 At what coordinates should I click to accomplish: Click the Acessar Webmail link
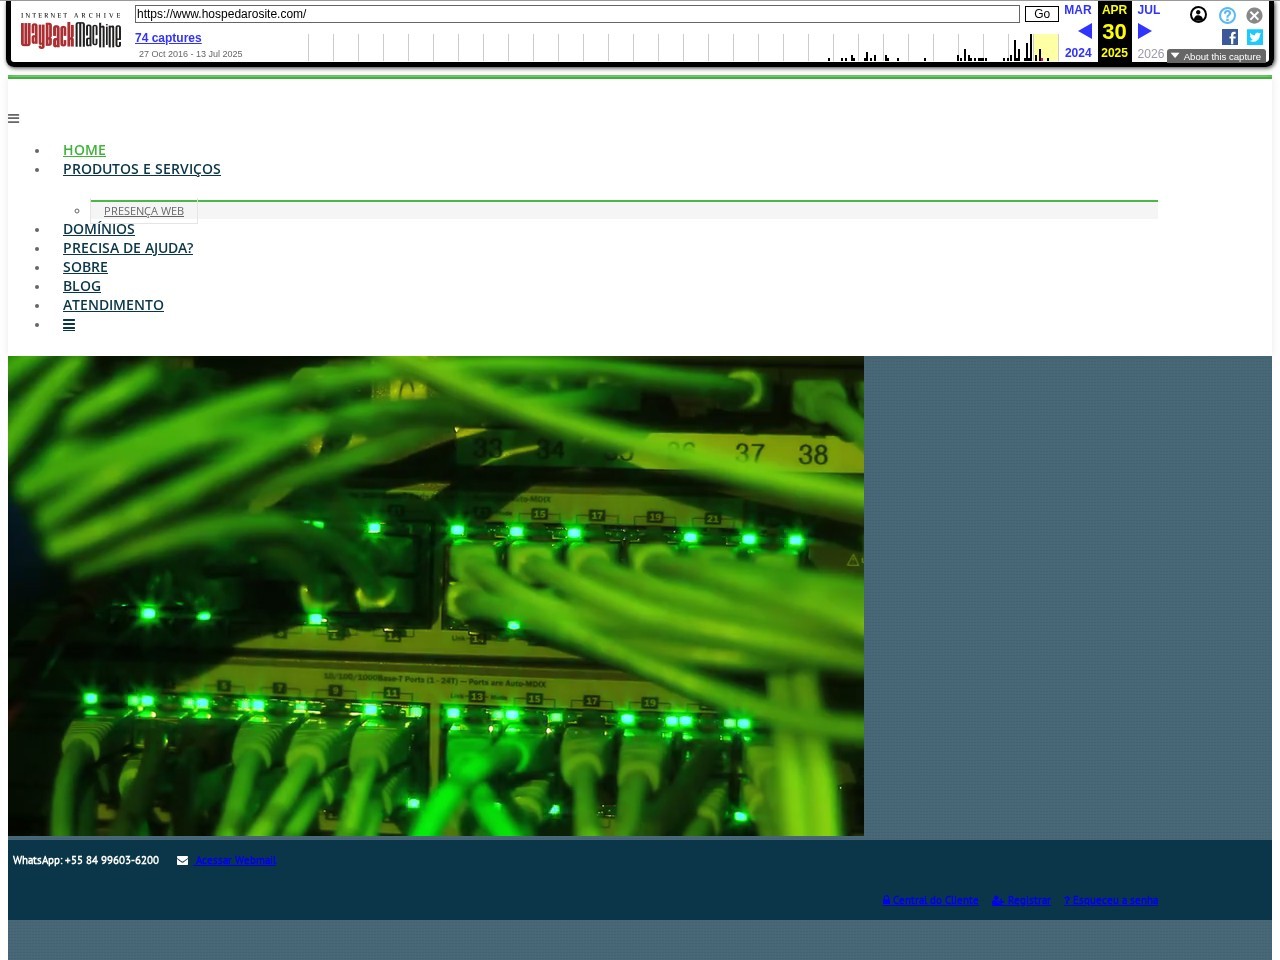(235, 861)
